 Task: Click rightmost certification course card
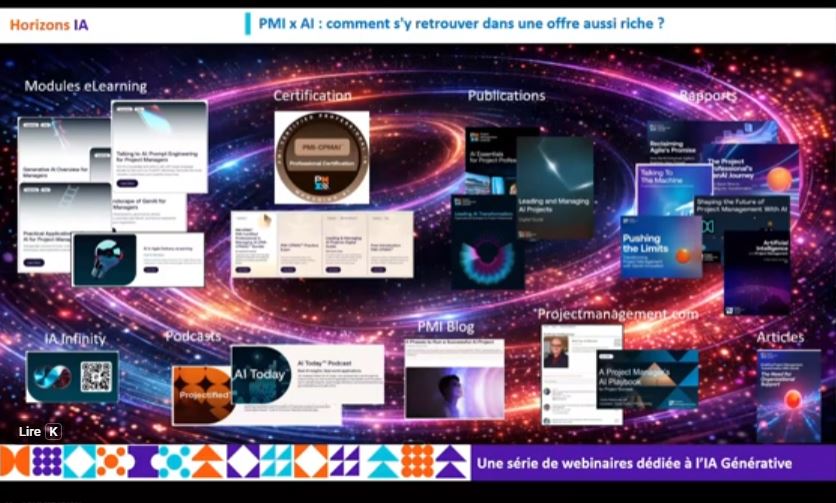[x=390, y=244]
